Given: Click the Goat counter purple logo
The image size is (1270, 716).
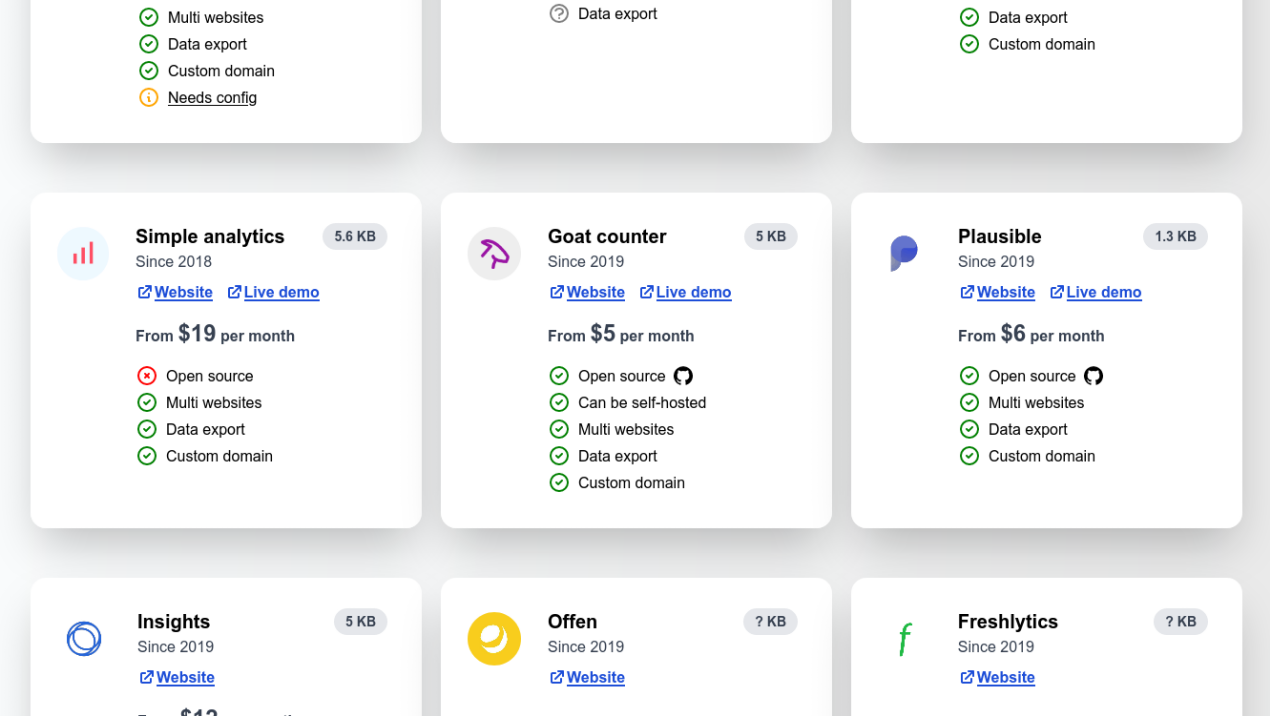Looking at the screenshot, I should click(494, 254).
